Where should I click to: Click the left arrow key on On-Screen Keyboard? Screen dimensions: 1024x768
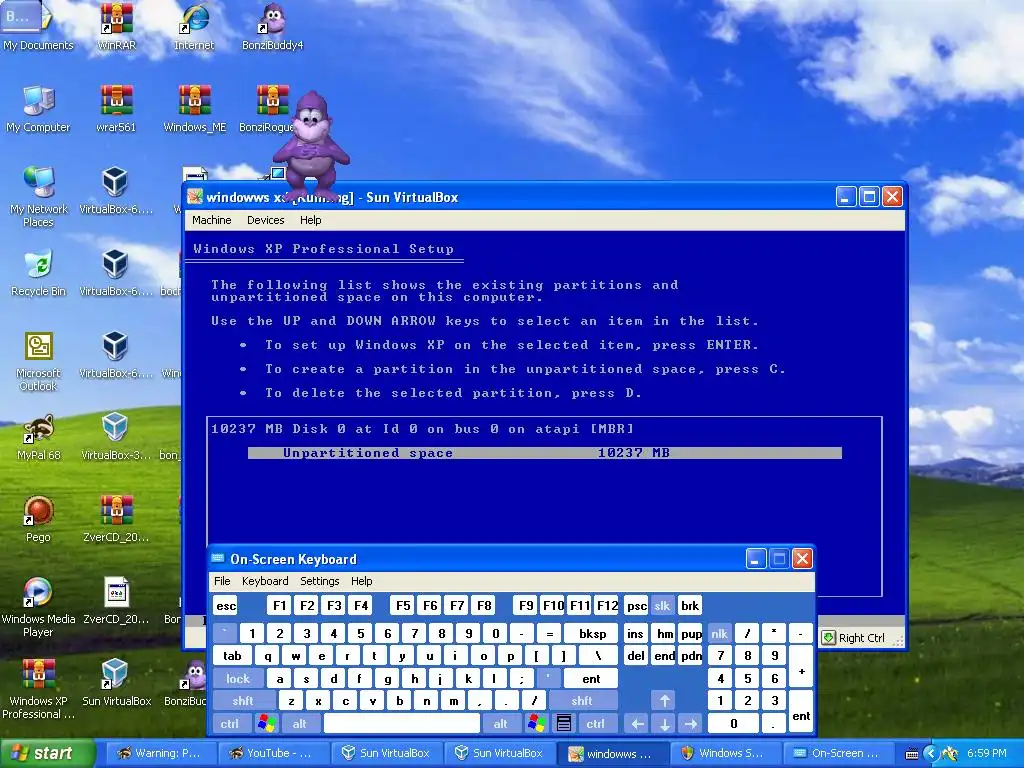pyautogui.click(x=637, y=724)
